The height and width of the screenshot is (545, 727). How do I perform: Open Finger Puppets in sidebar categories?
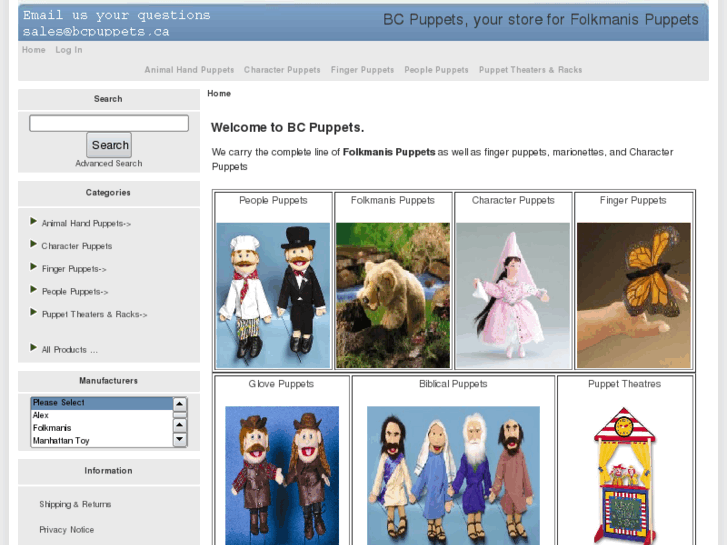point(74,269)
